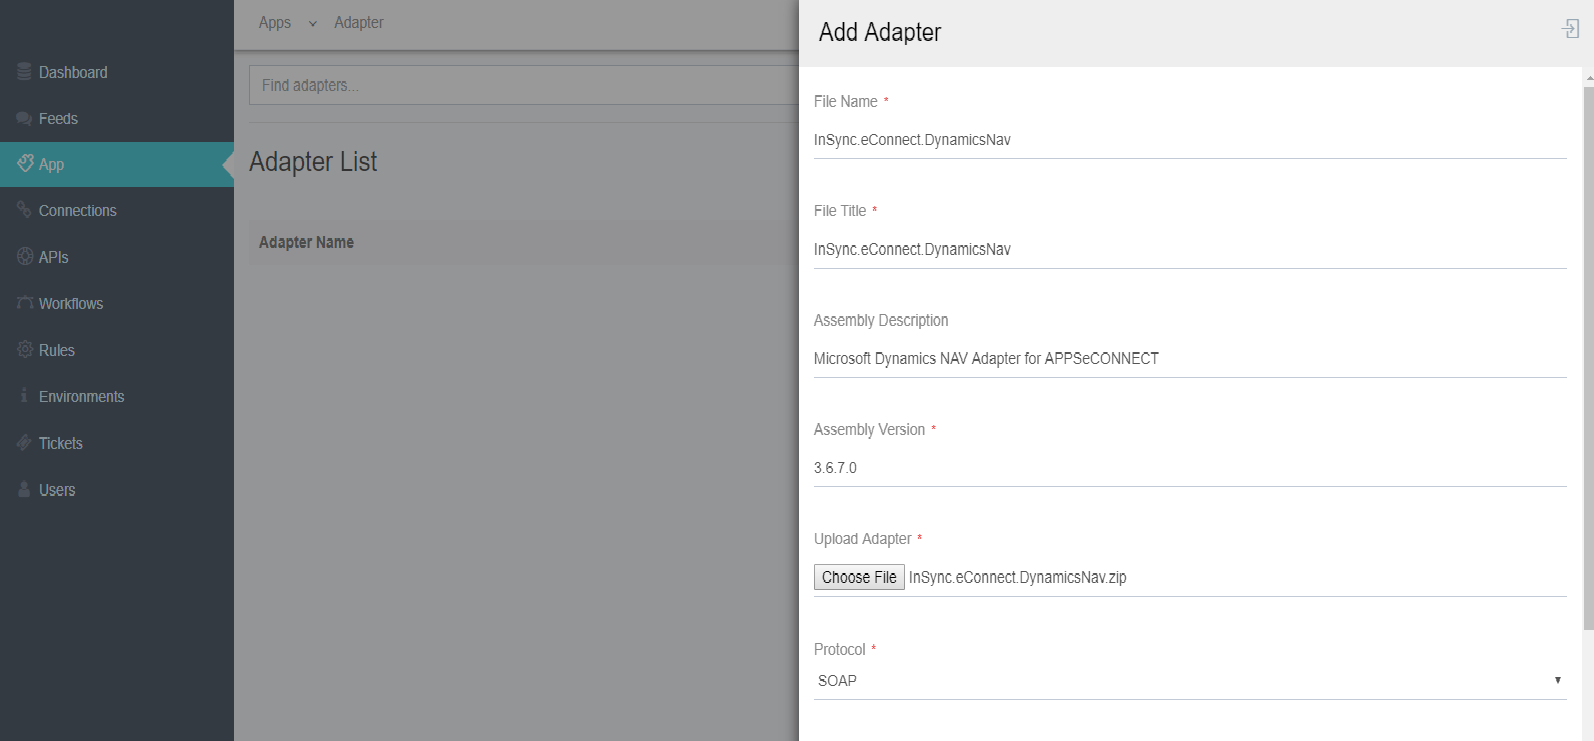
Task: Open the Rules page label
Action: tap(57, 350)
